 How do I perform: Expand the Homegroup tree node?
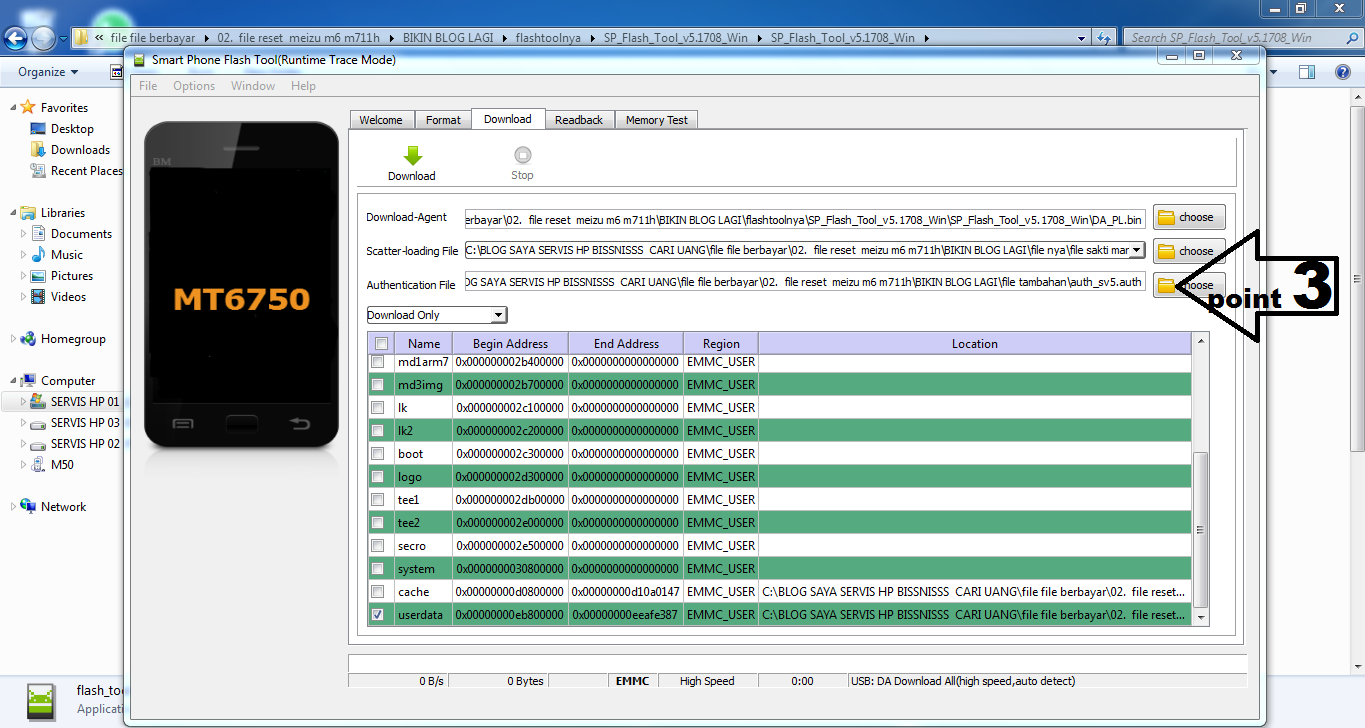coord(13,339)
